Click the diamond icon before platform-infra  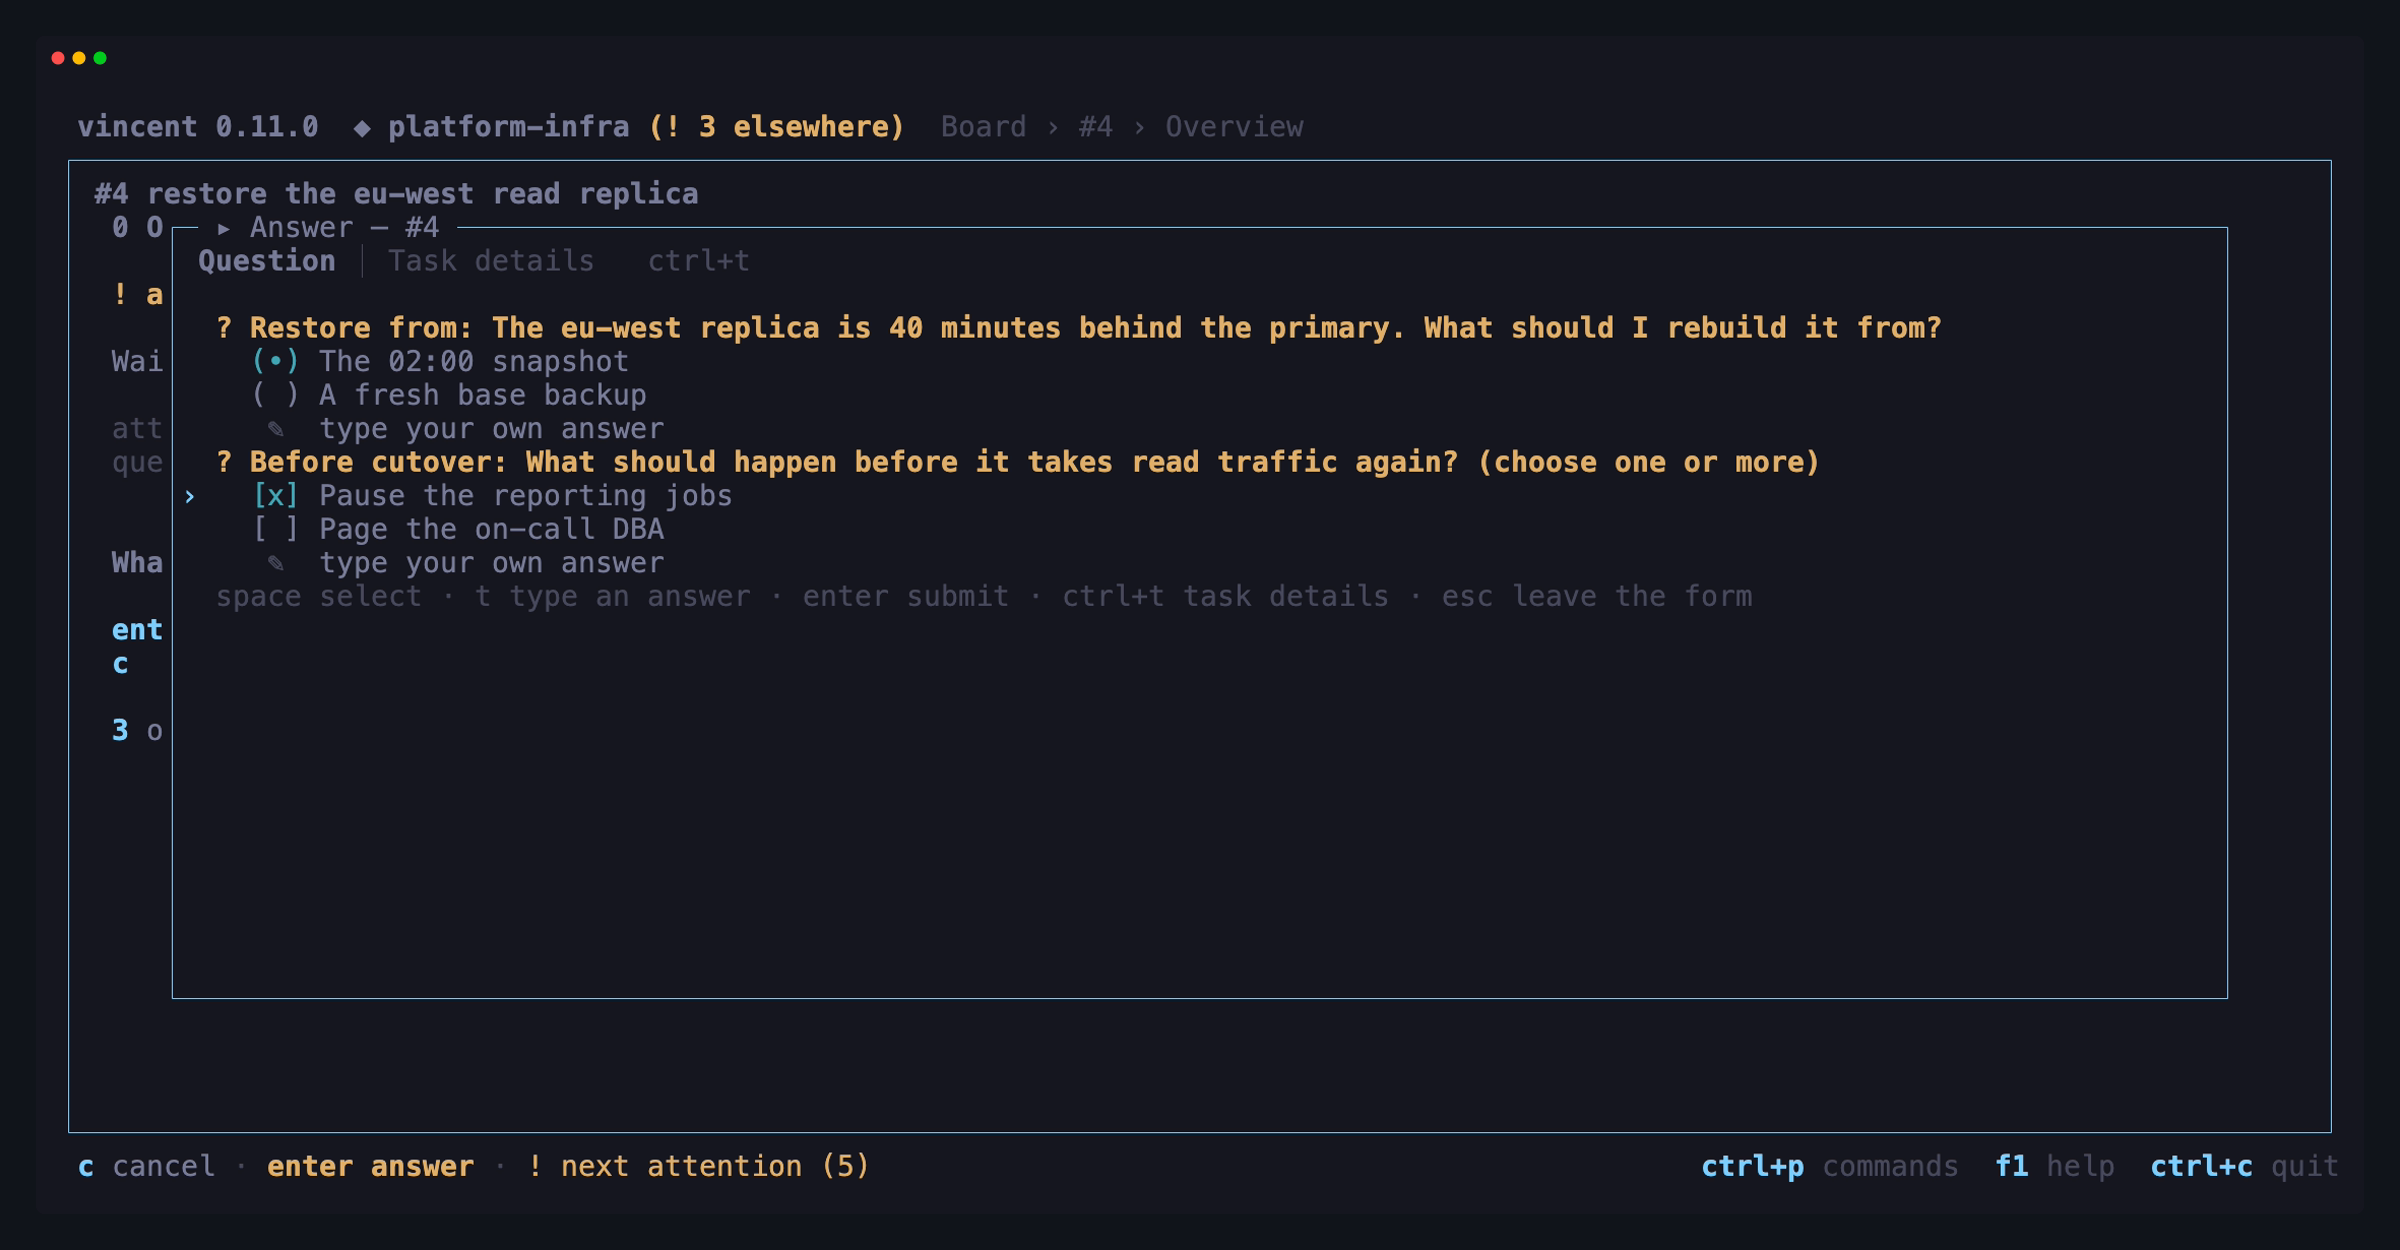coord(362,127)
